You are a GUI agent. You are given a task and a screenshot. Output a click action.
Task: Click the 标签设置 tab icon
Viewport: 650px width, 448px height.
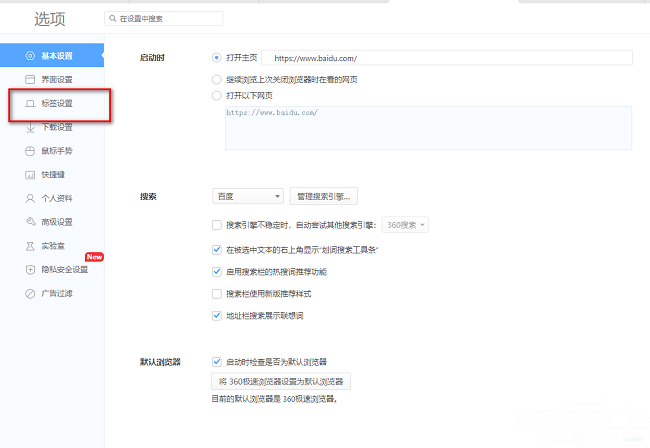[x=30, y=104]
